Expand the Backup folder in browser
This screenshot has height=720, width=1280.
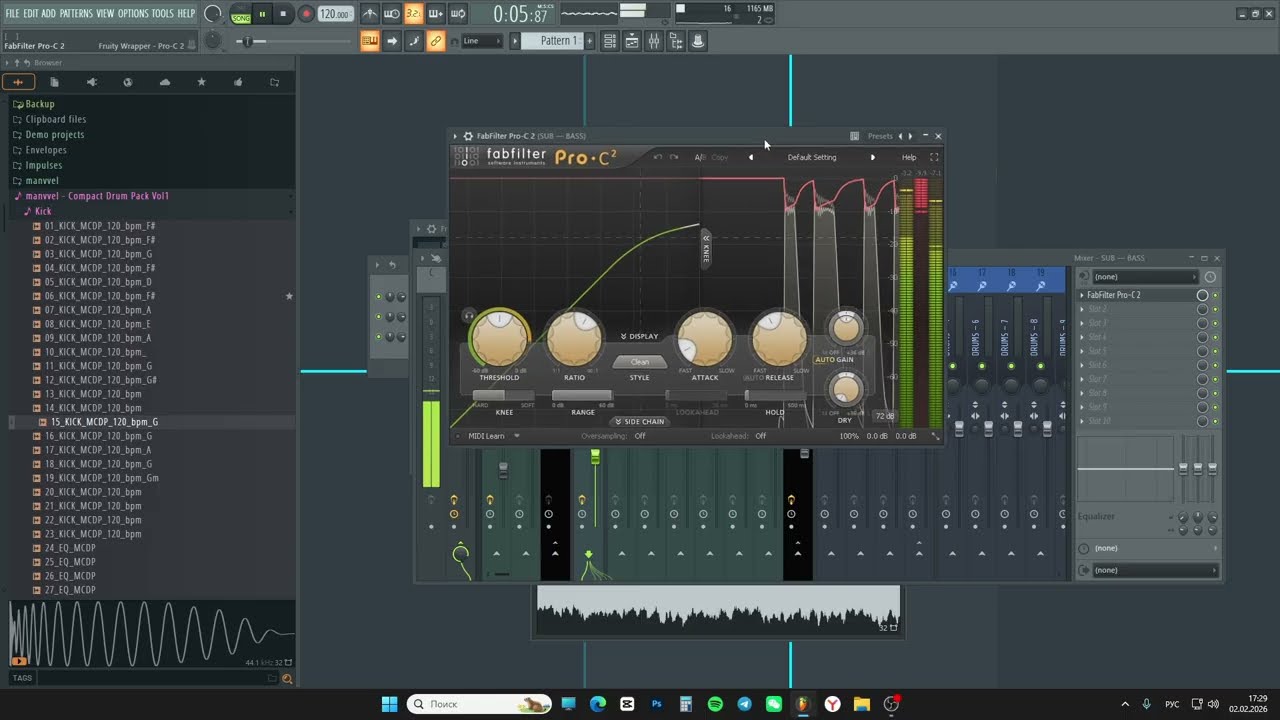pos(40,104)
